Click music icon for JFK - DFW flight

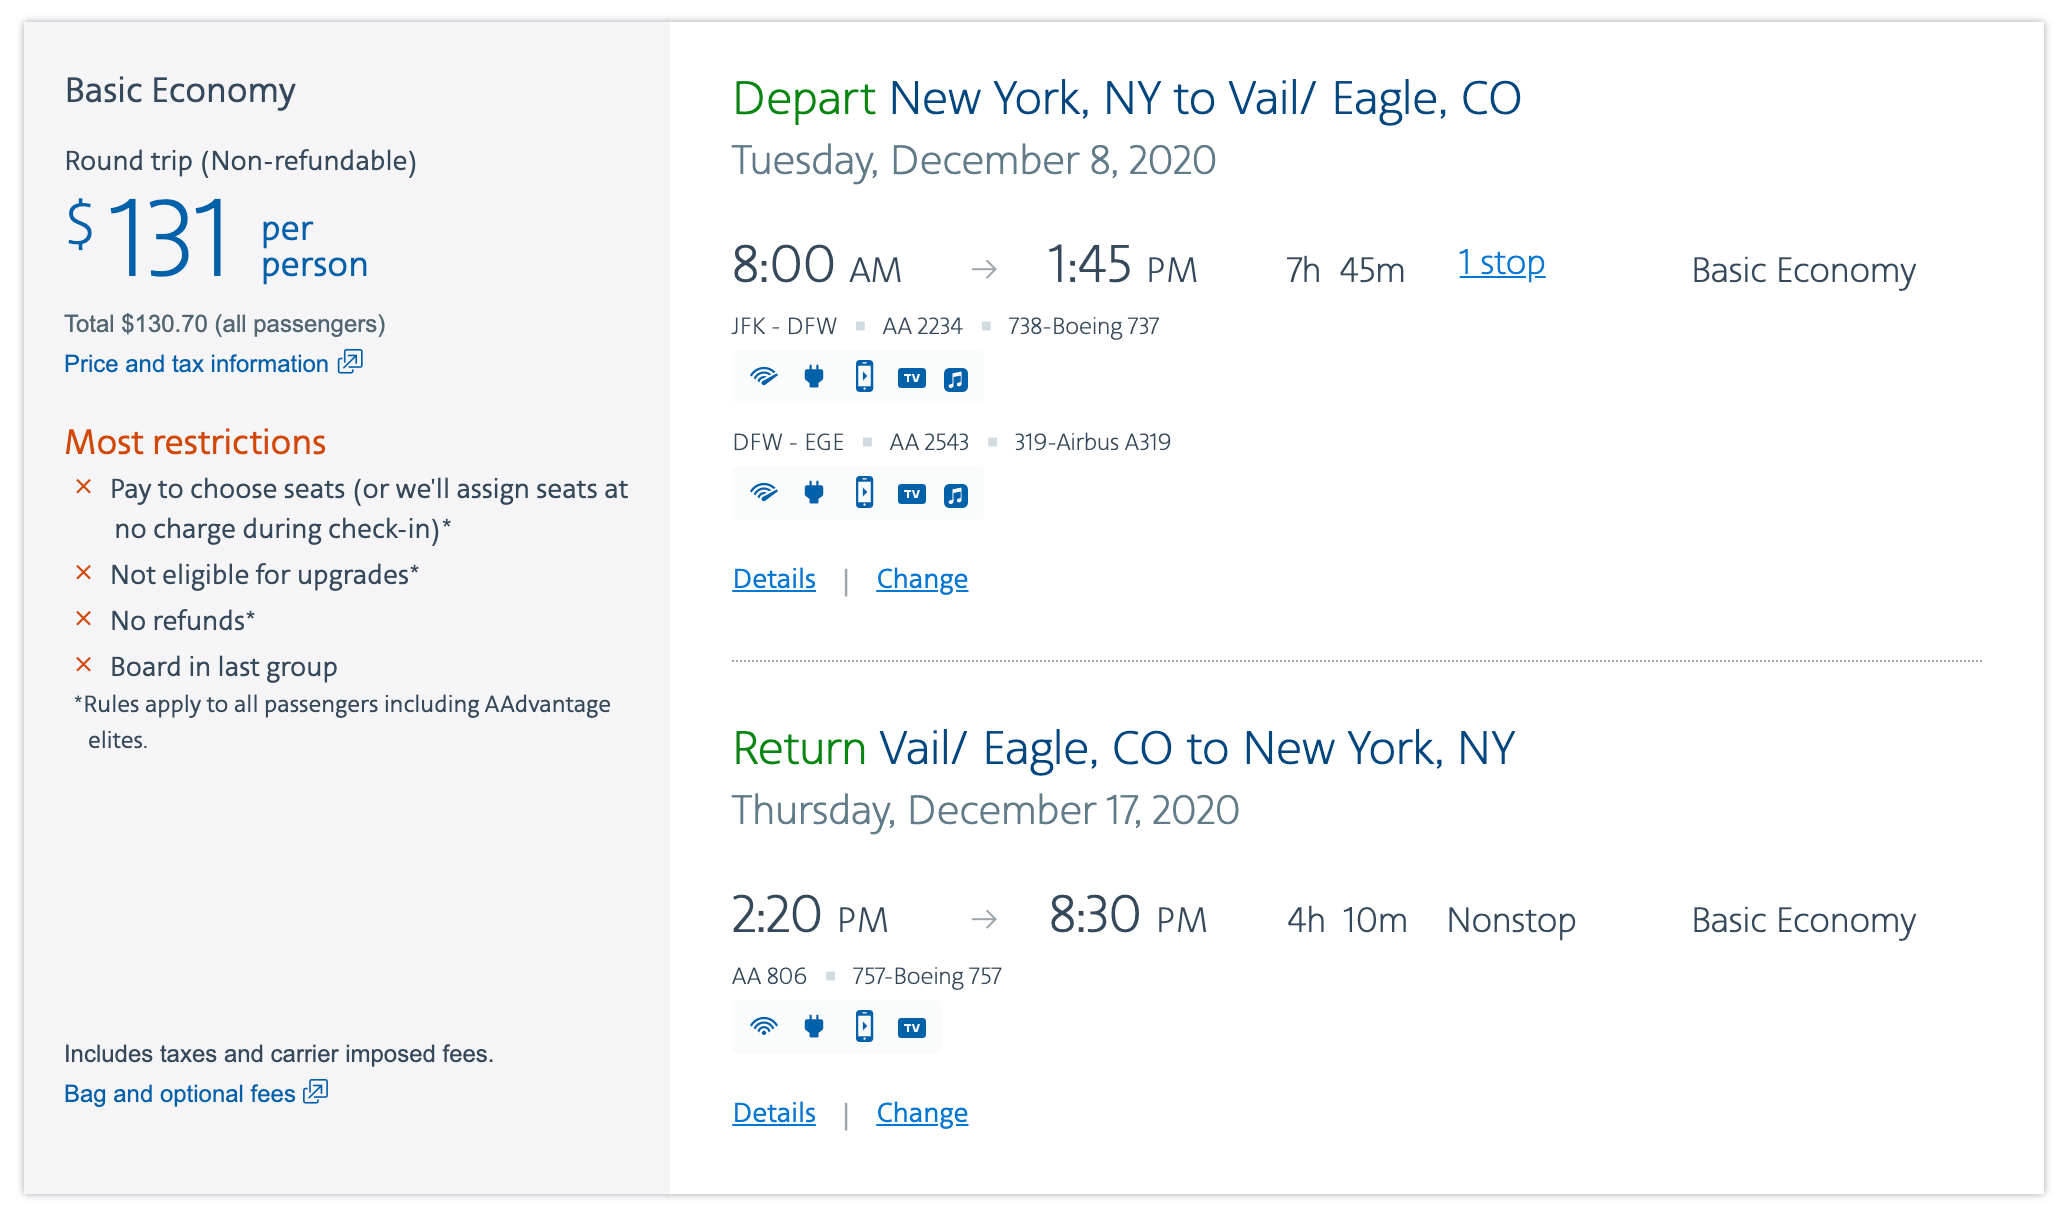tap(956, 379)
